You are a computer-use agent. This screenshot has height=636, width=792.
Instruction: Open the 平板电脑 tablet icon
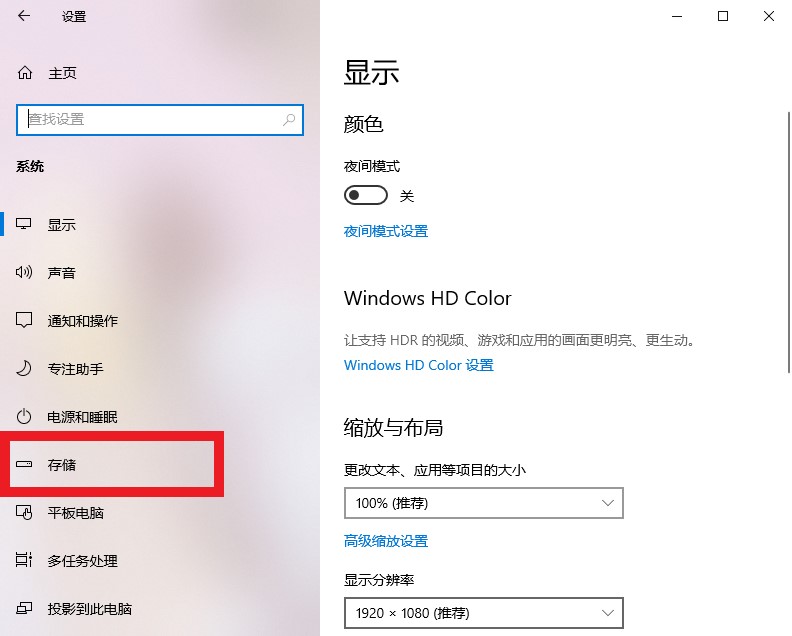tap(24, 512)
